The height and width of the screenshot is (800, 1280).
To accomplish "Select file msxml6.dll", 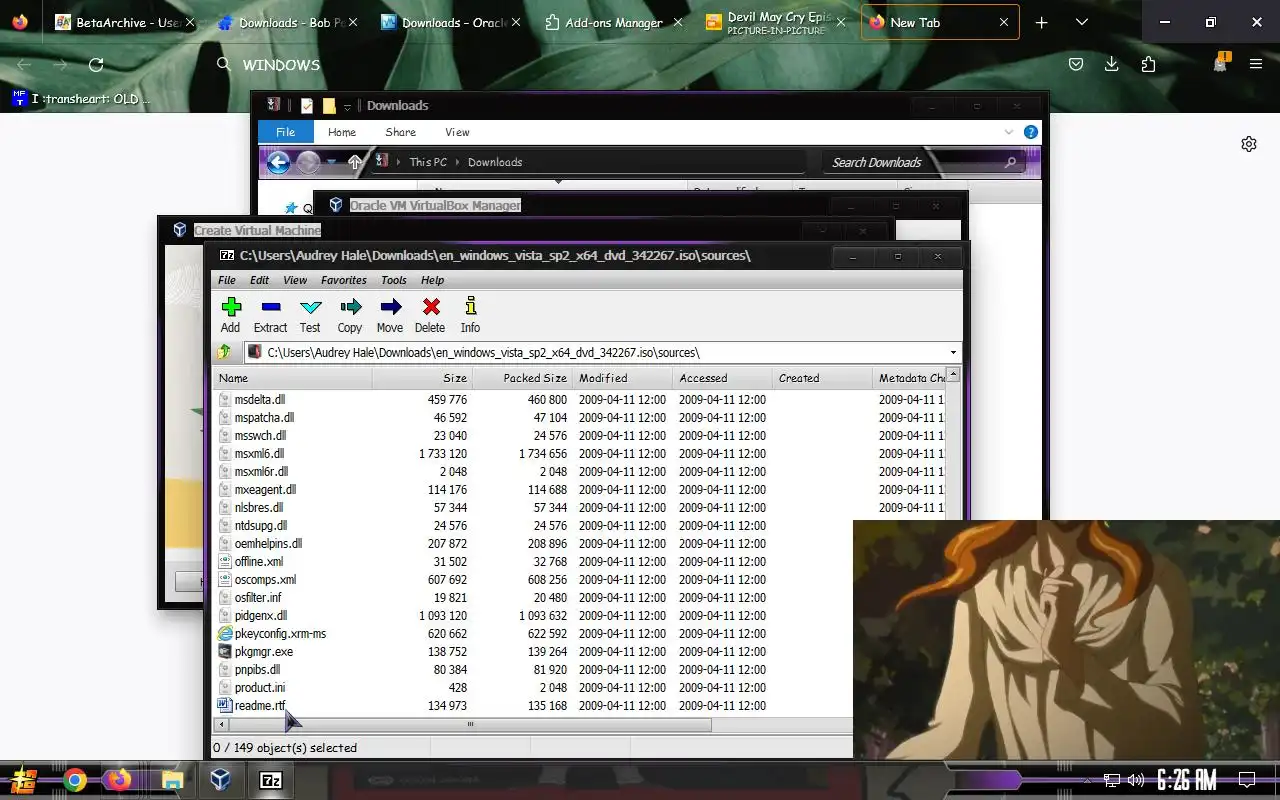I will pos(259,453).
